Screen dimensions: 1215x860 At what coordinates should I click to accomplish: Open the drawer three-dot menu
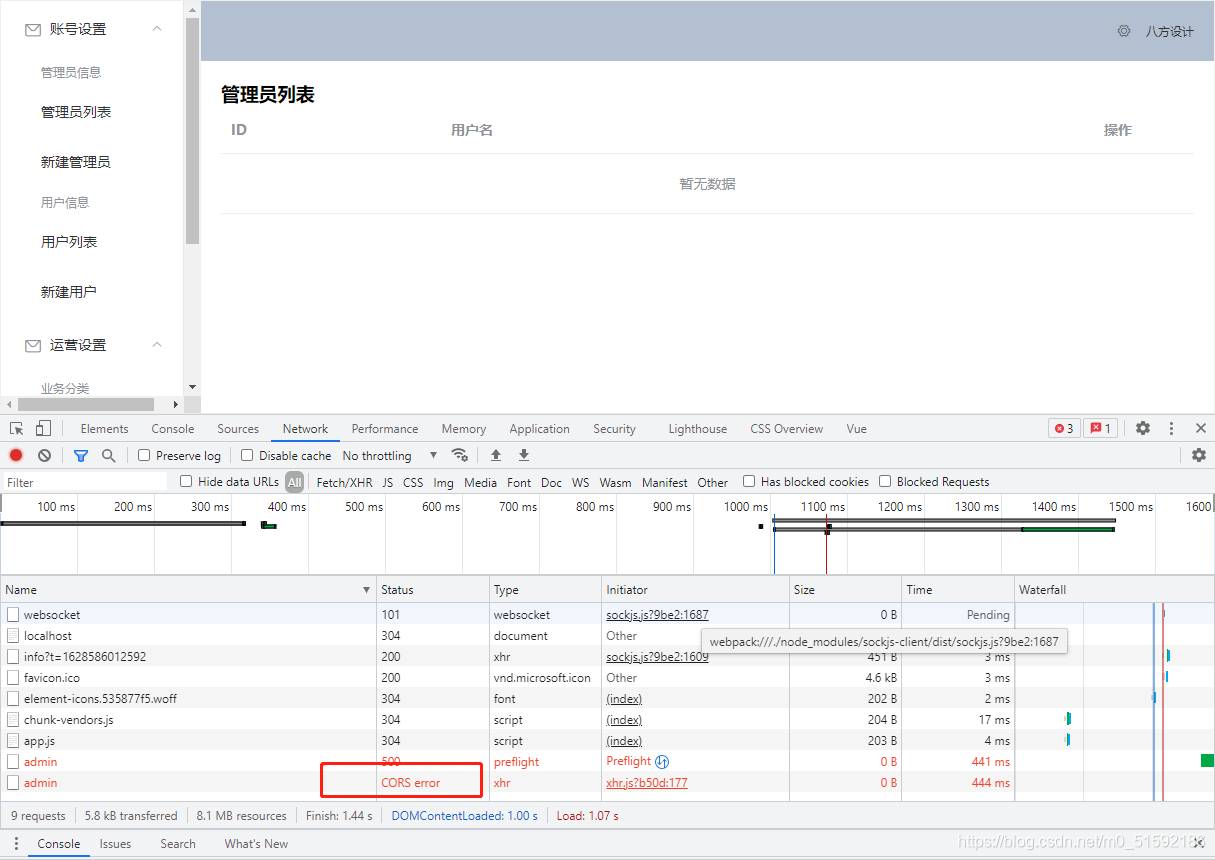click(17, 844)
